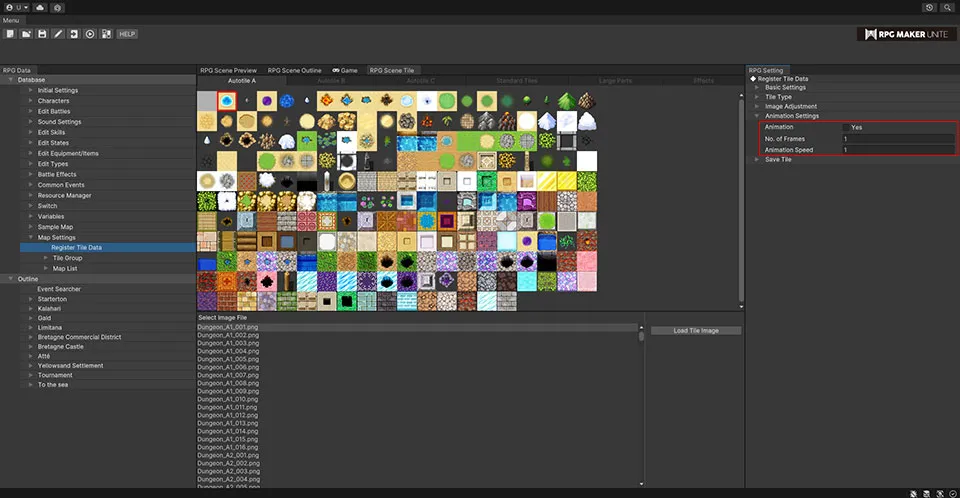
Task: Expand the Save Tile section
Action: pos(757,159)
